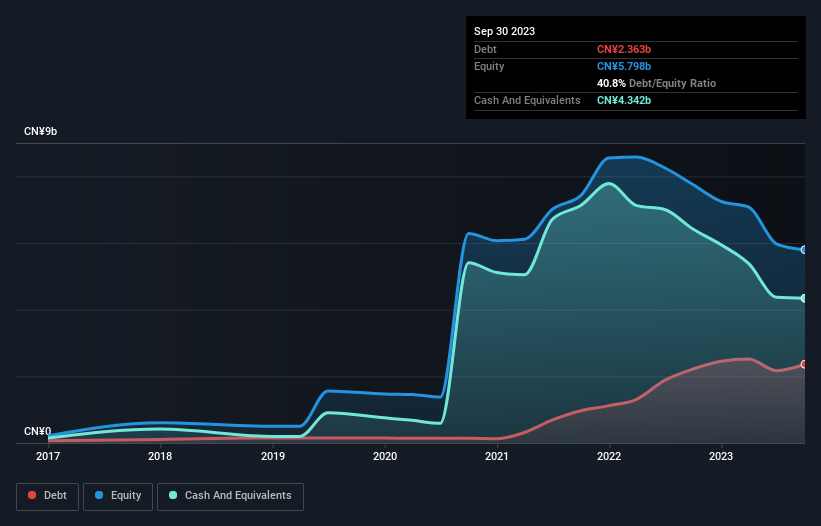Toggle the Cash And Equivalents legend button

[x=230, y=496]
